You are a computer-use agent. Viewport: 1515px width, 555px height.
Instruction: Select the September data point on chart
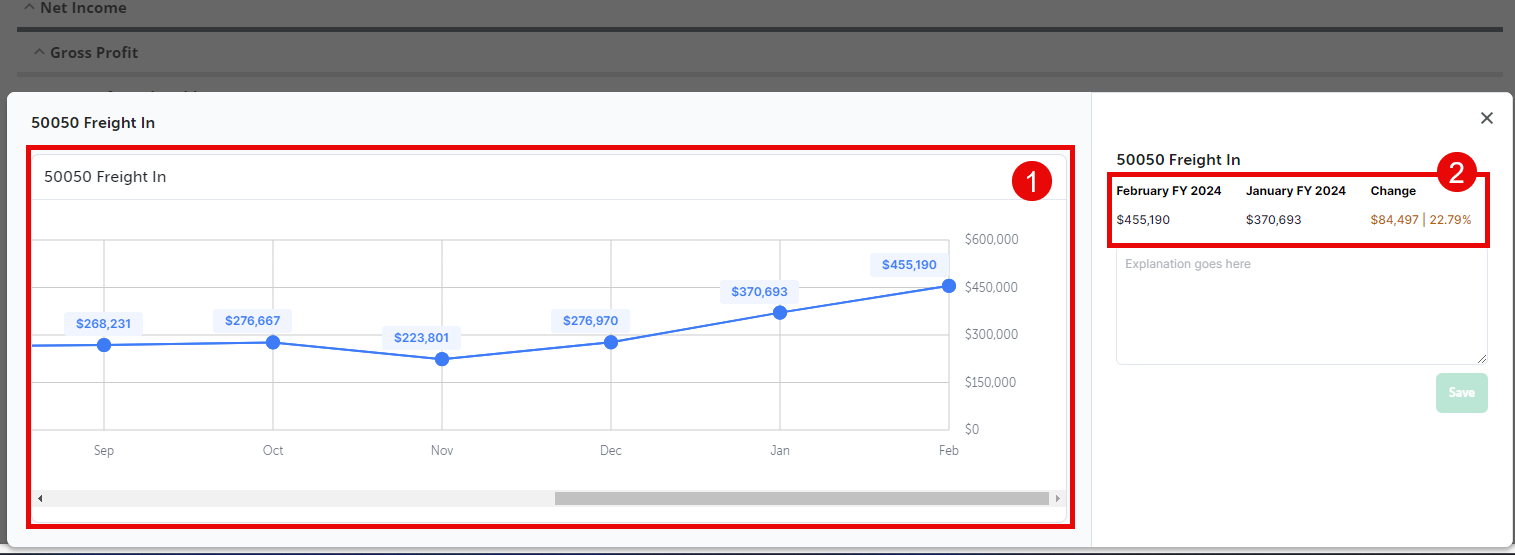(104, 345)
